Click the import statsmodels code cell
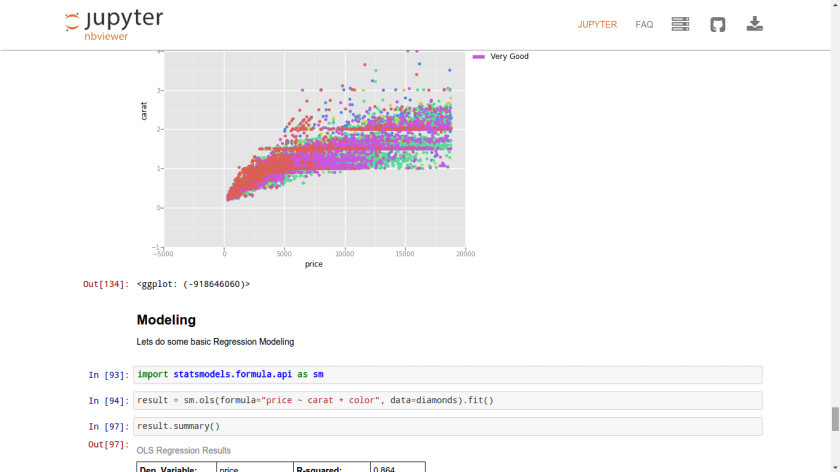This screenshot has width=840, height=472. point(447,375)
